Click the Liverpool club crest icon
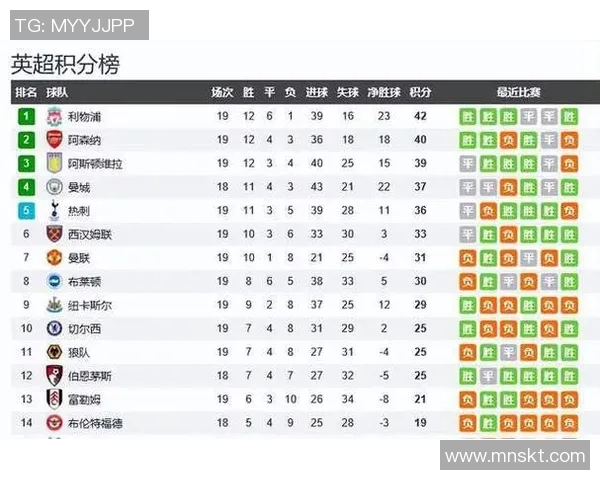This screenshot has width=600, height=480. click(53, 116)
